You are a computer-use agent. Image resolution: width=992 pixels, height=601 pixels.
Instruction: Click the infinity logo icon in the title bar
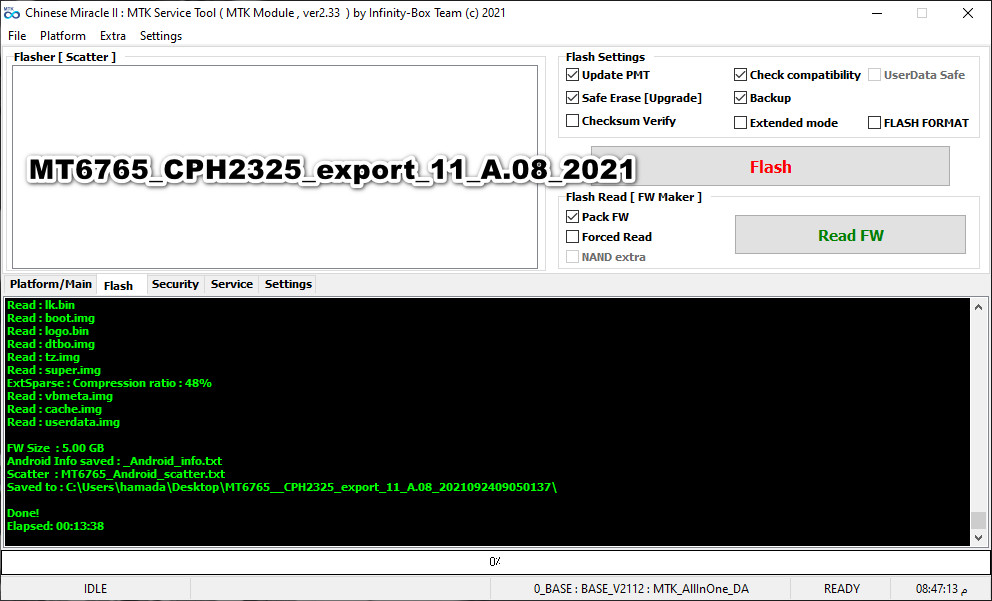click(12, 12)
